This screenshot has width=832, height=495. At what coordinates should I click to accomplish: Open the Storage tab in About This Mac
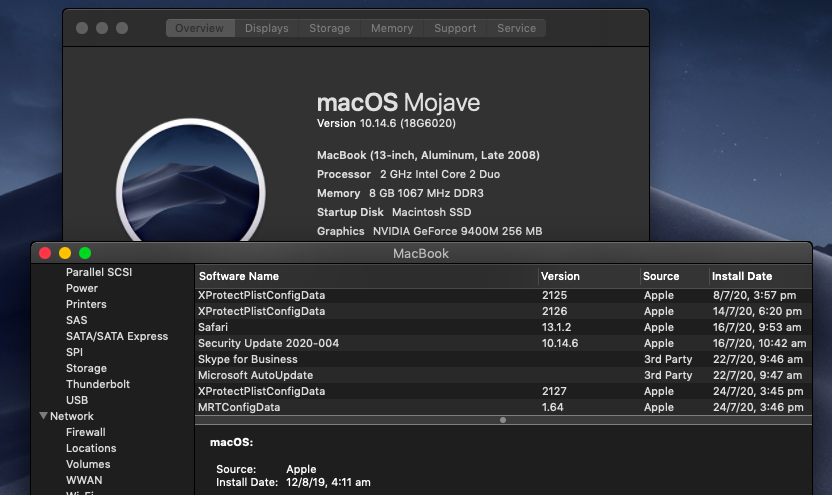click(x=330, y=28)
